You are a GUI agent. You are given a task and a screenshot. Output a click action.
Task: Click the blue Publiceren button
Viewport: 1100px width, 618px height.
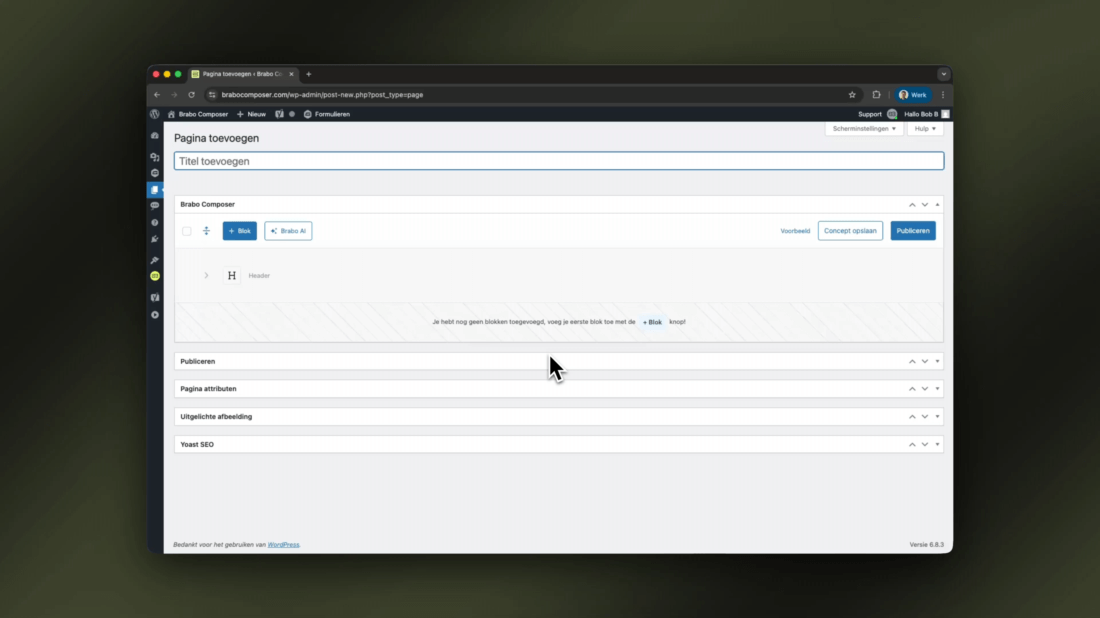coord(912,231)
